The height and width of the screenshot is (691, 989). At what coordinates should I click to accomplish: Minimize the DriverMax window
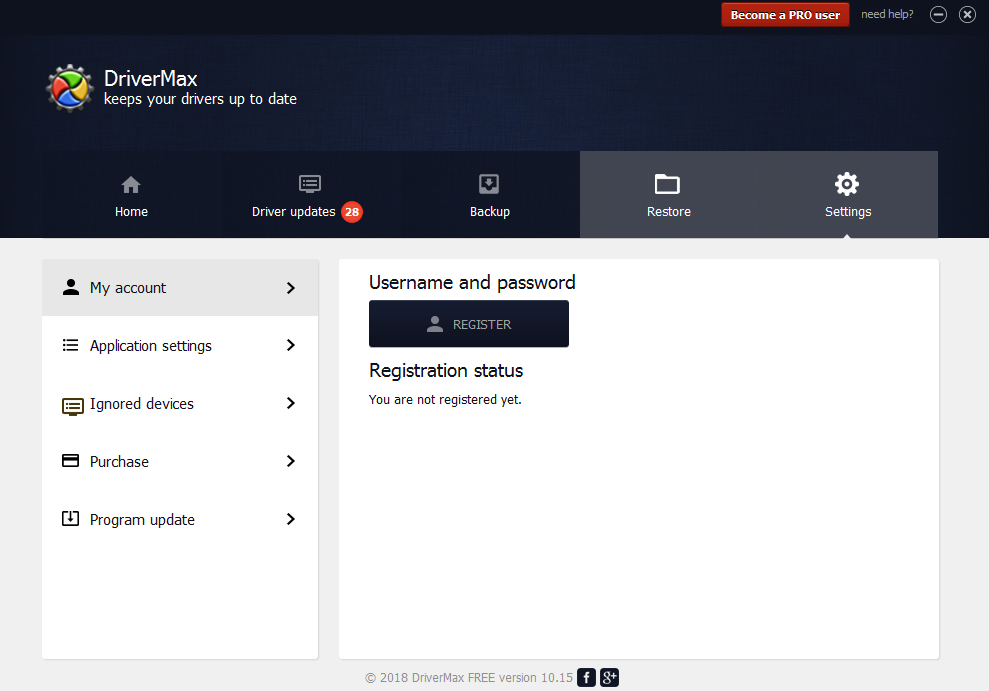(x=938, y=15)
